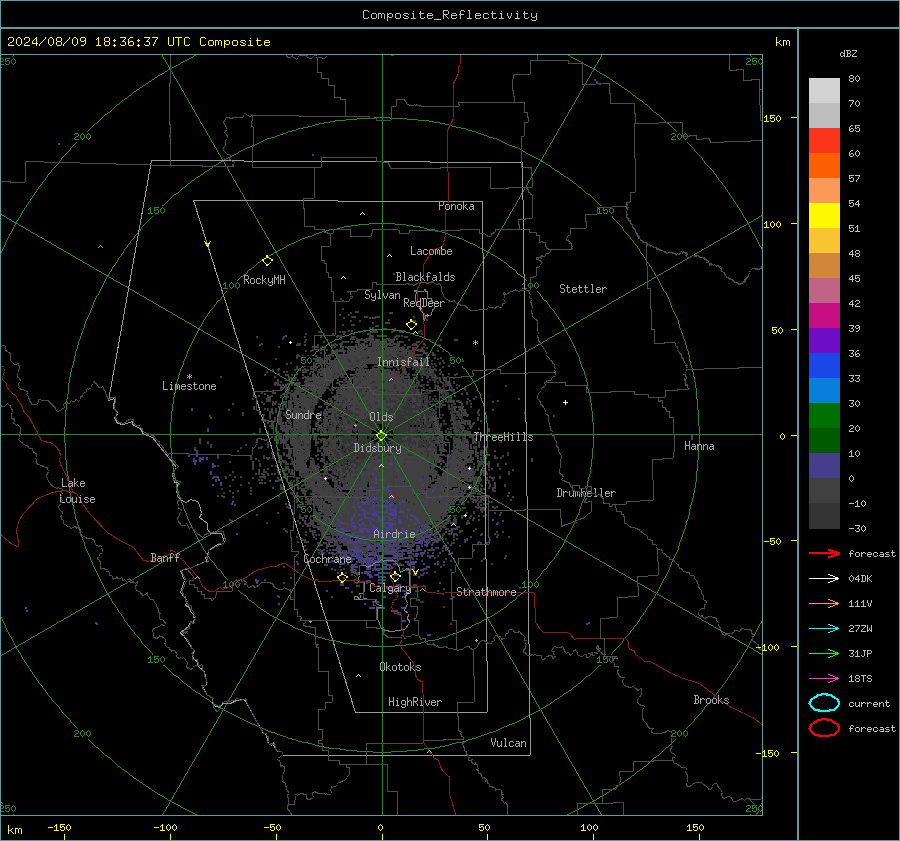Select the Sylvan label on map
The height and width of the screenshot is (841, 900).
pos(382,295)
